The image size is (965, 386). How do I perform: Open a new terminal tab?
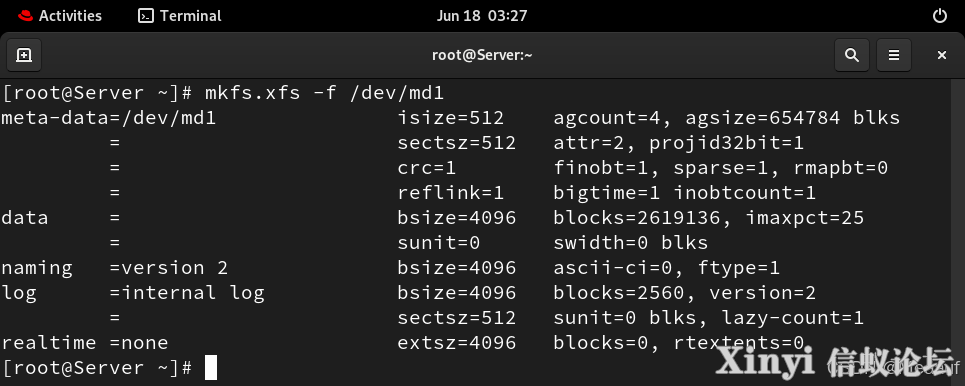[24, 55]
